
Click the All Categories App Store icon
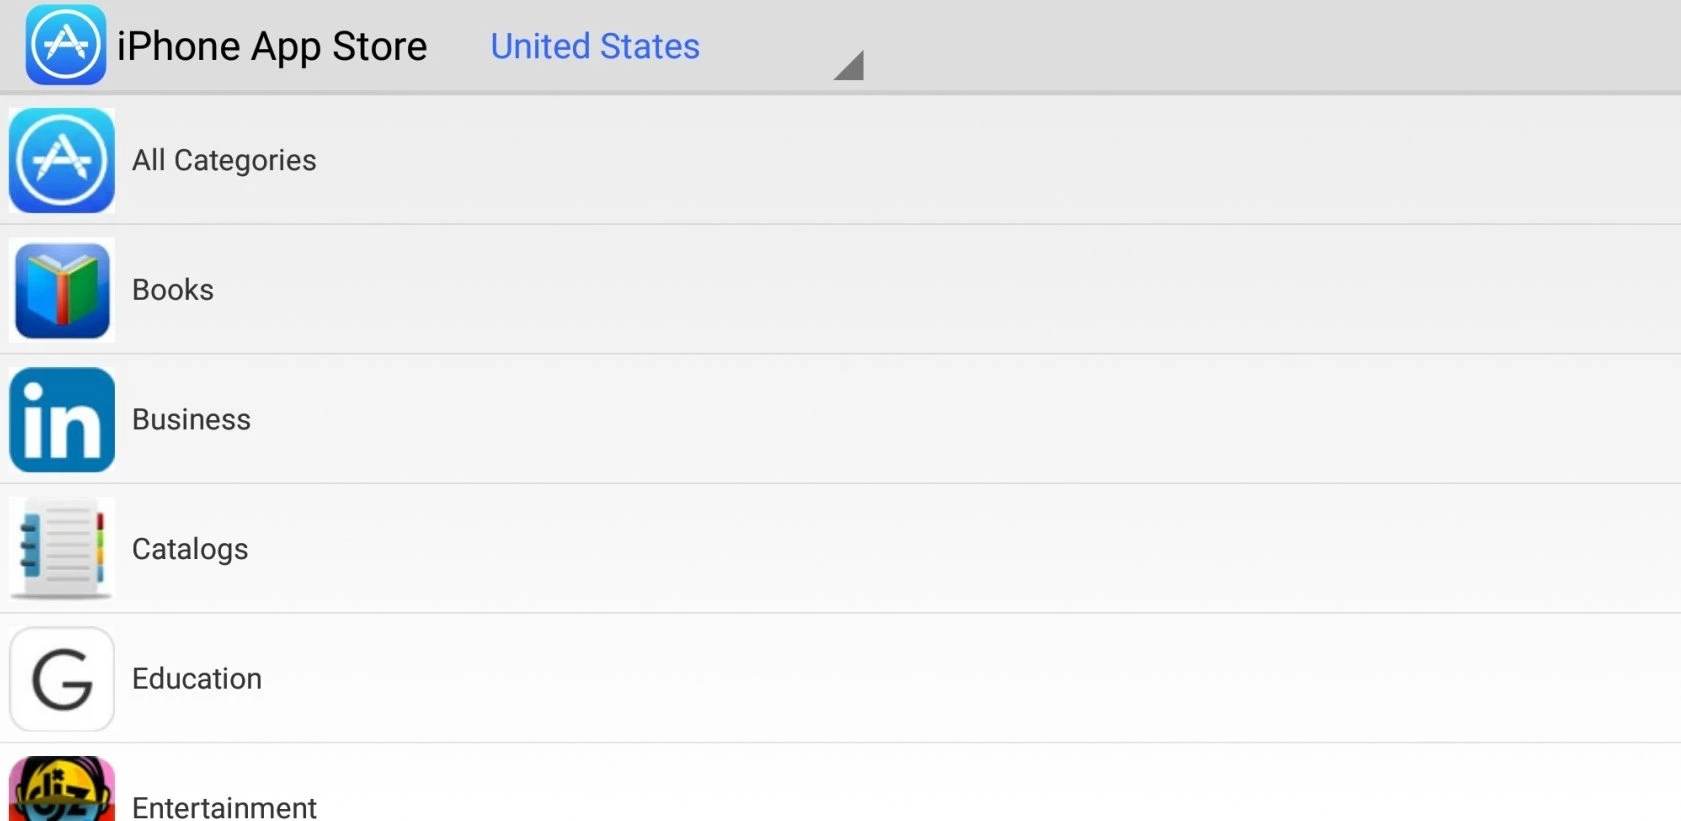(62, 160)
